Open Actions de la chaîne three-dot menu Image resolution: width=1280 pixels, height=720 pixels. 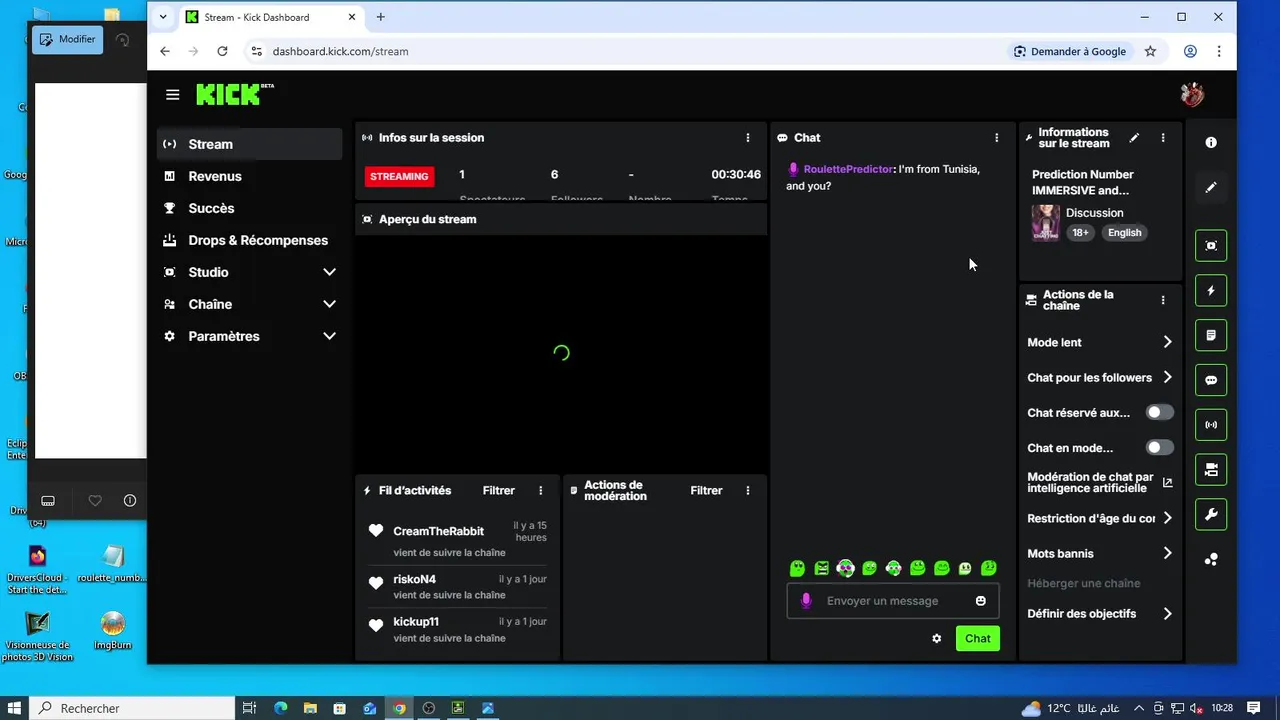(1162, 300)
